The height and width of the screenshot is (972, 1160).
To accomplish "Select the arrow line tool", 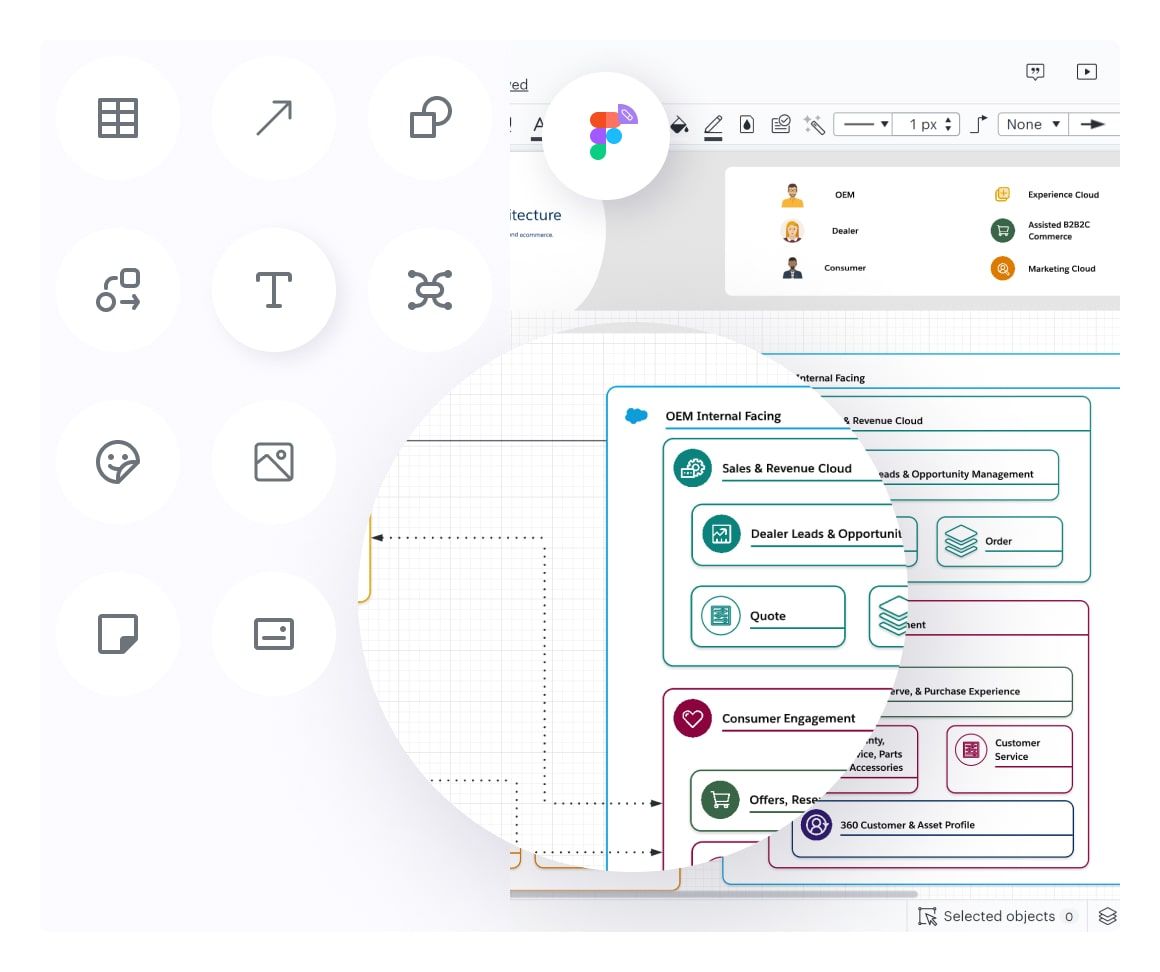I will [273, 118].
